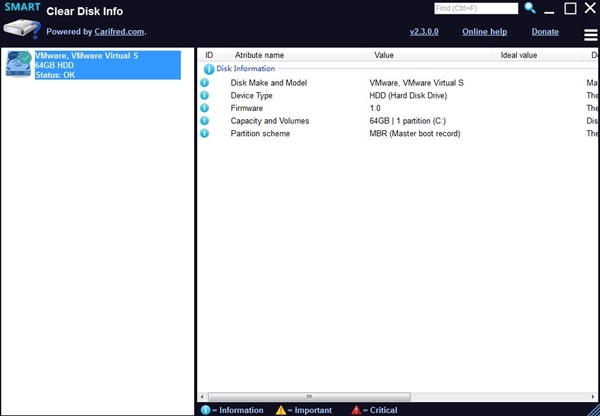Click the 'Status: OK' disk label
This screenshot has width=600, height=416.
click(x=55, y=75)
